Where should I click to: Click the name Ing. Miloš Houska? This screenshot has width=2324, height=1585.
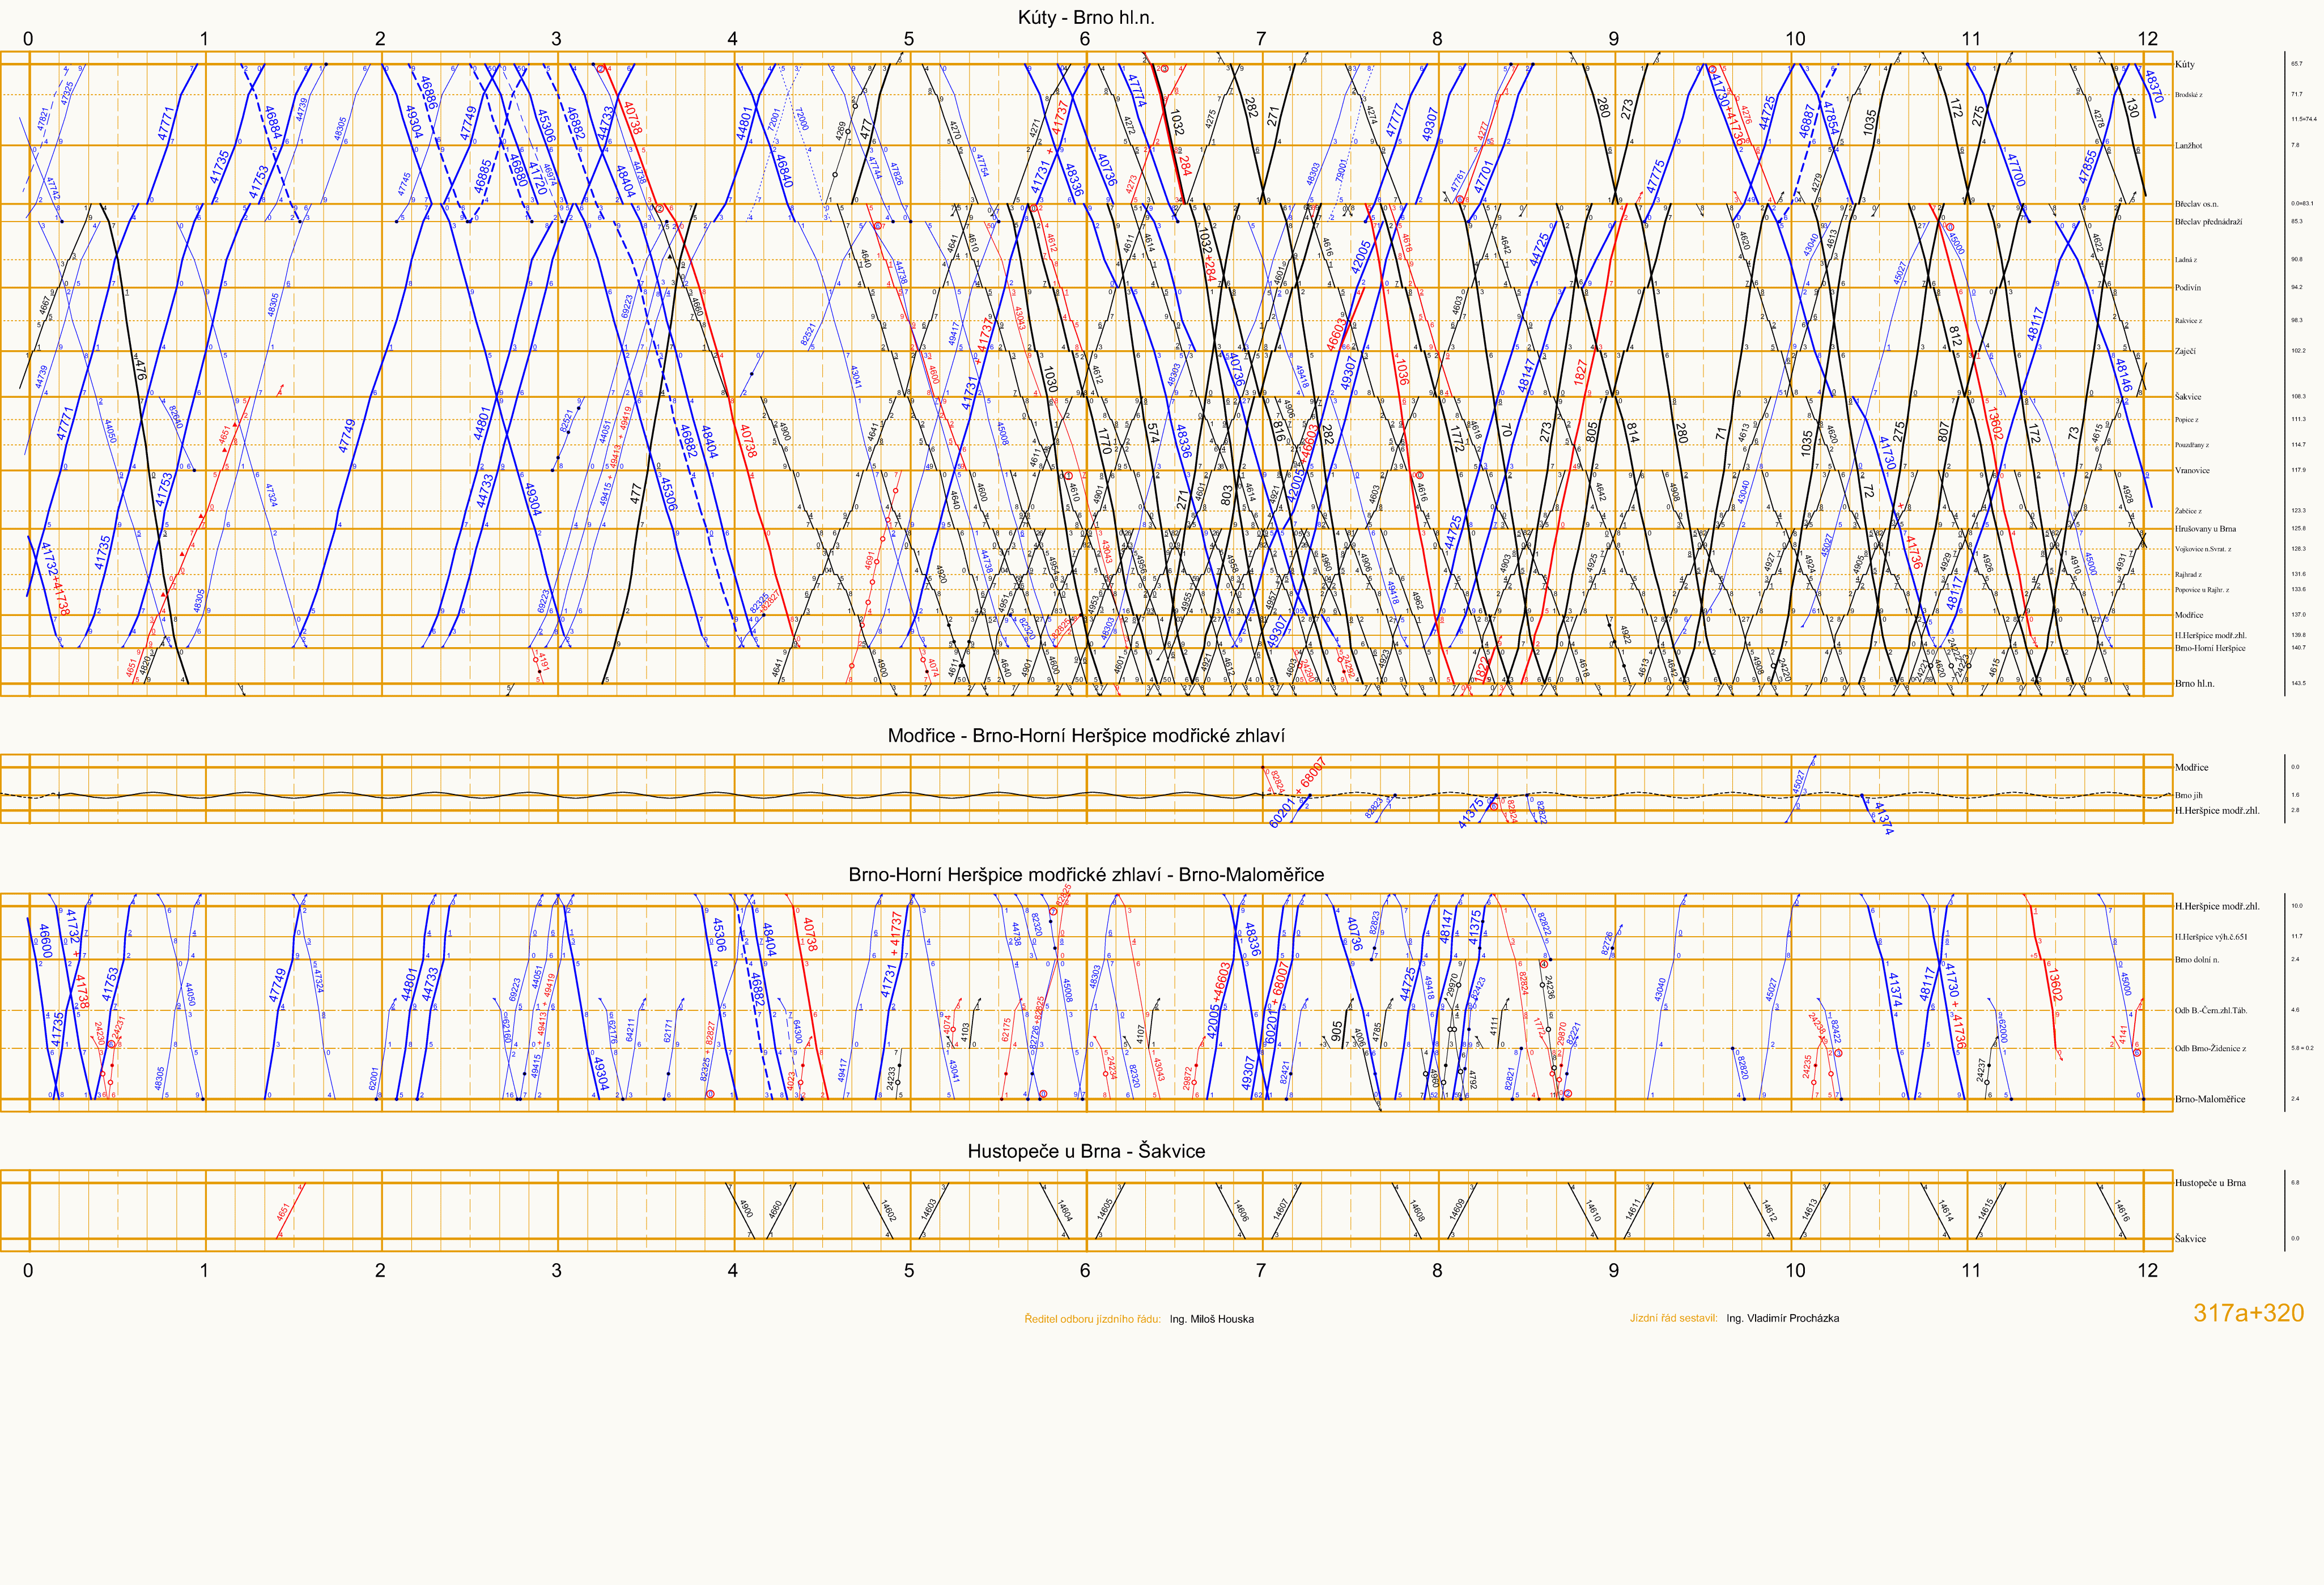point(1211,1319)
